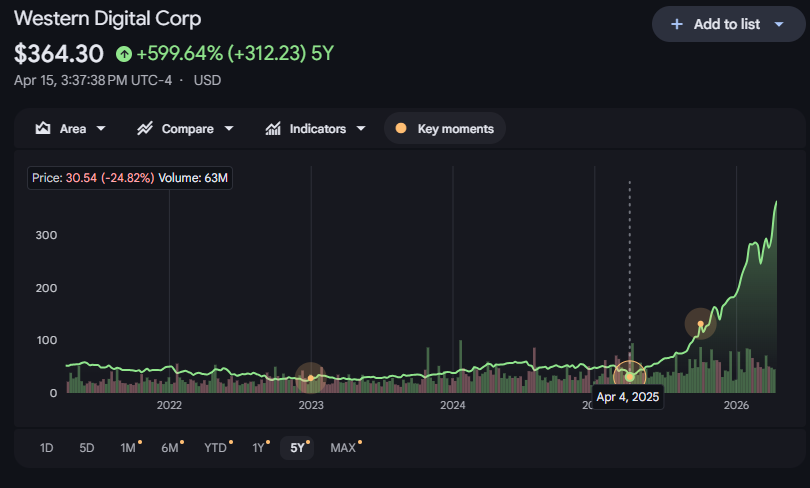Select the 5D time range
Image resolution: width=810 pixels, height=488 pixels.
(87, 448)
